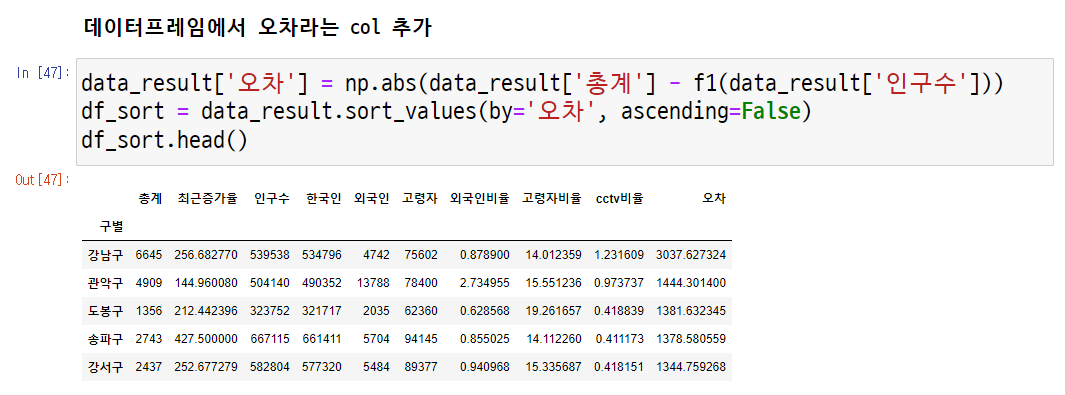This screenshot has width=1065, height=395.
Task: Click the '외국인' column header
Action: coord(372,199)
